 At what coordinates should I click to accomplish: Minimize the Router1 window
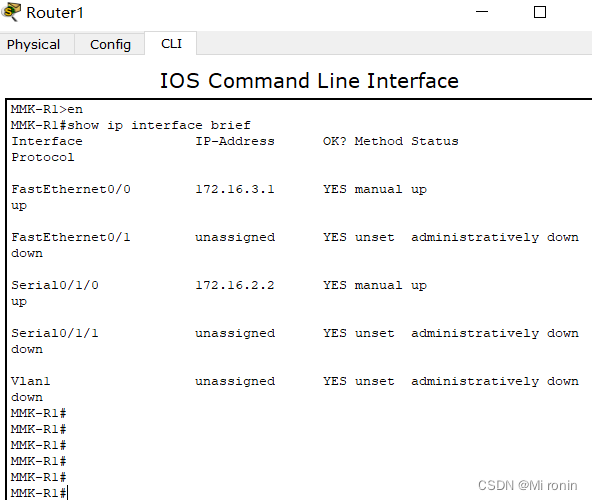tap(482, 12)
